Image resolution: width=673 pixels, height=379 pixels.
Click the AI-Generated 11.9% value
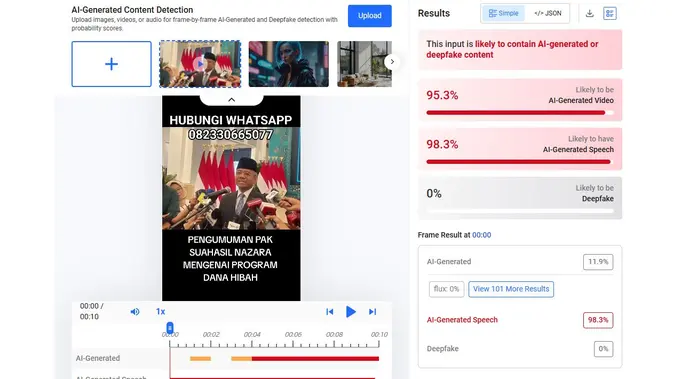tap(598, 262)
